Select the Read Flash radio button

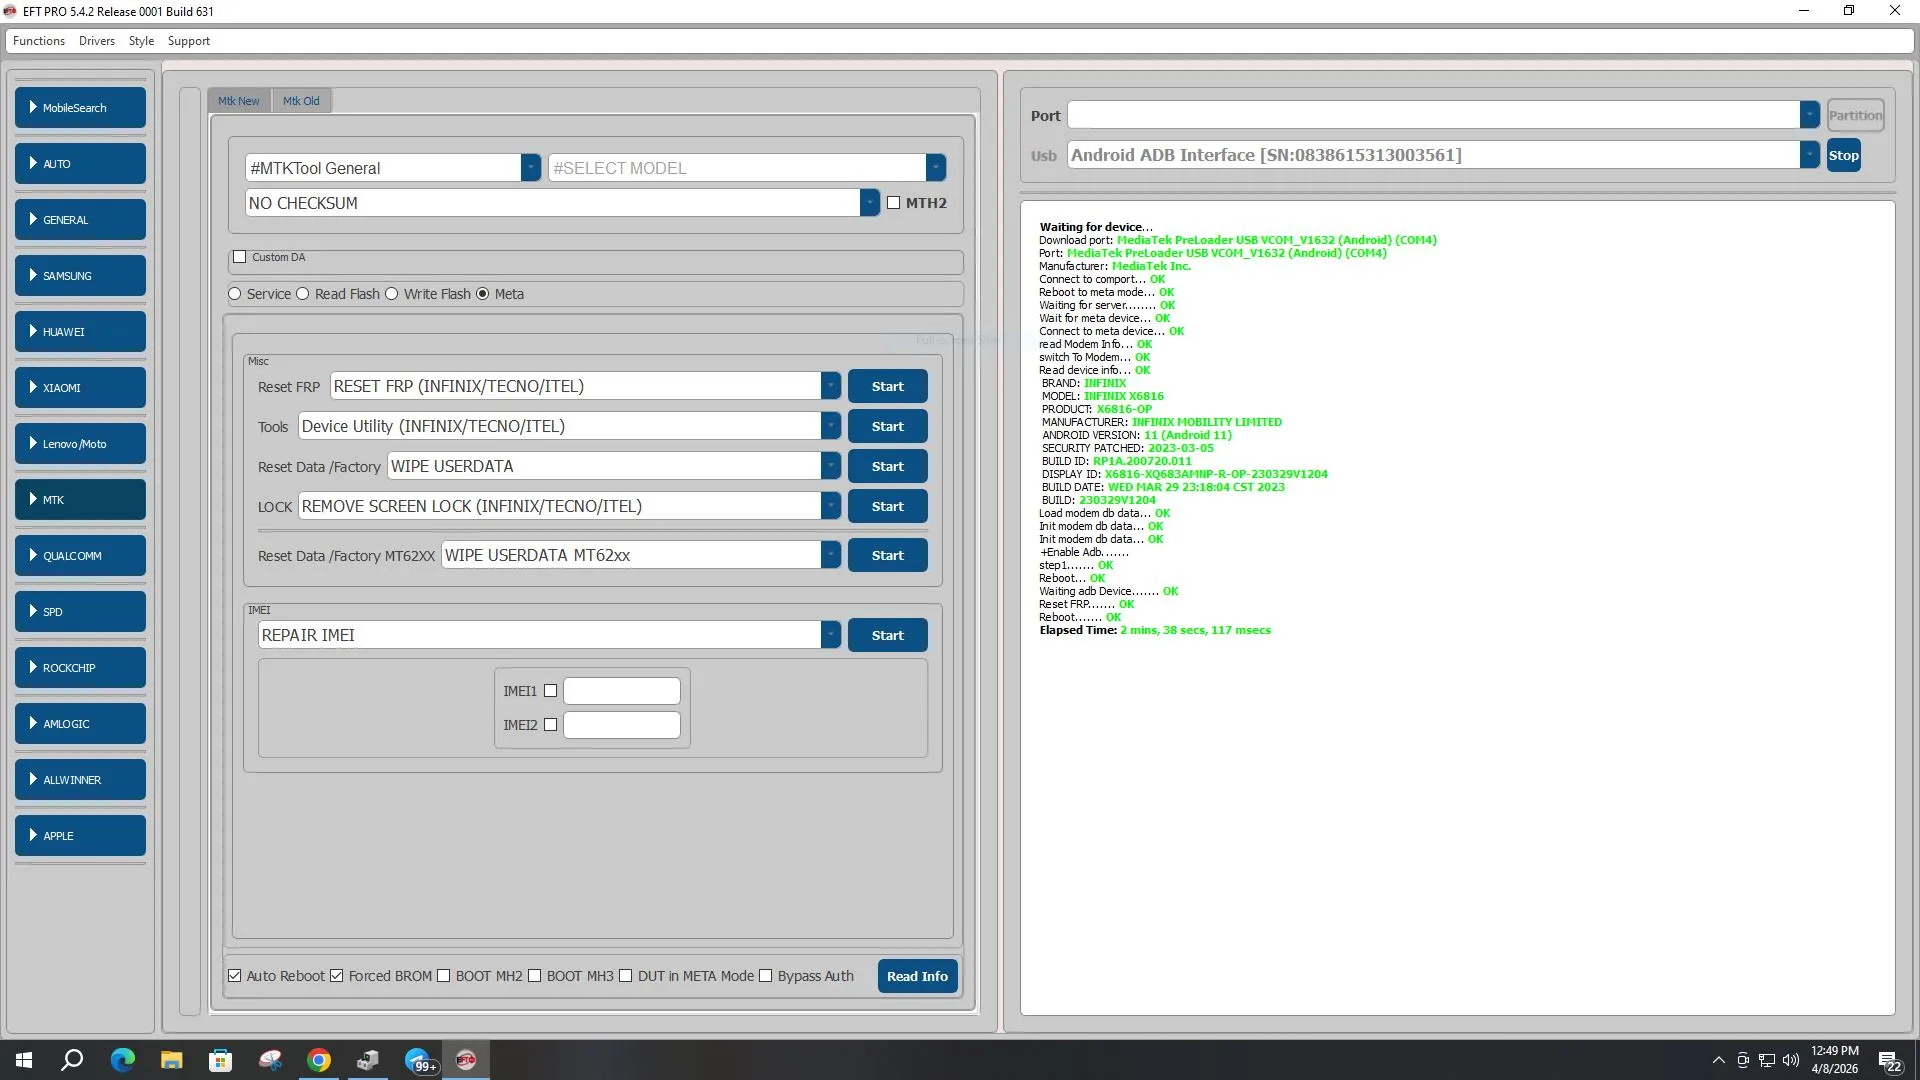(x=303, y=294)
